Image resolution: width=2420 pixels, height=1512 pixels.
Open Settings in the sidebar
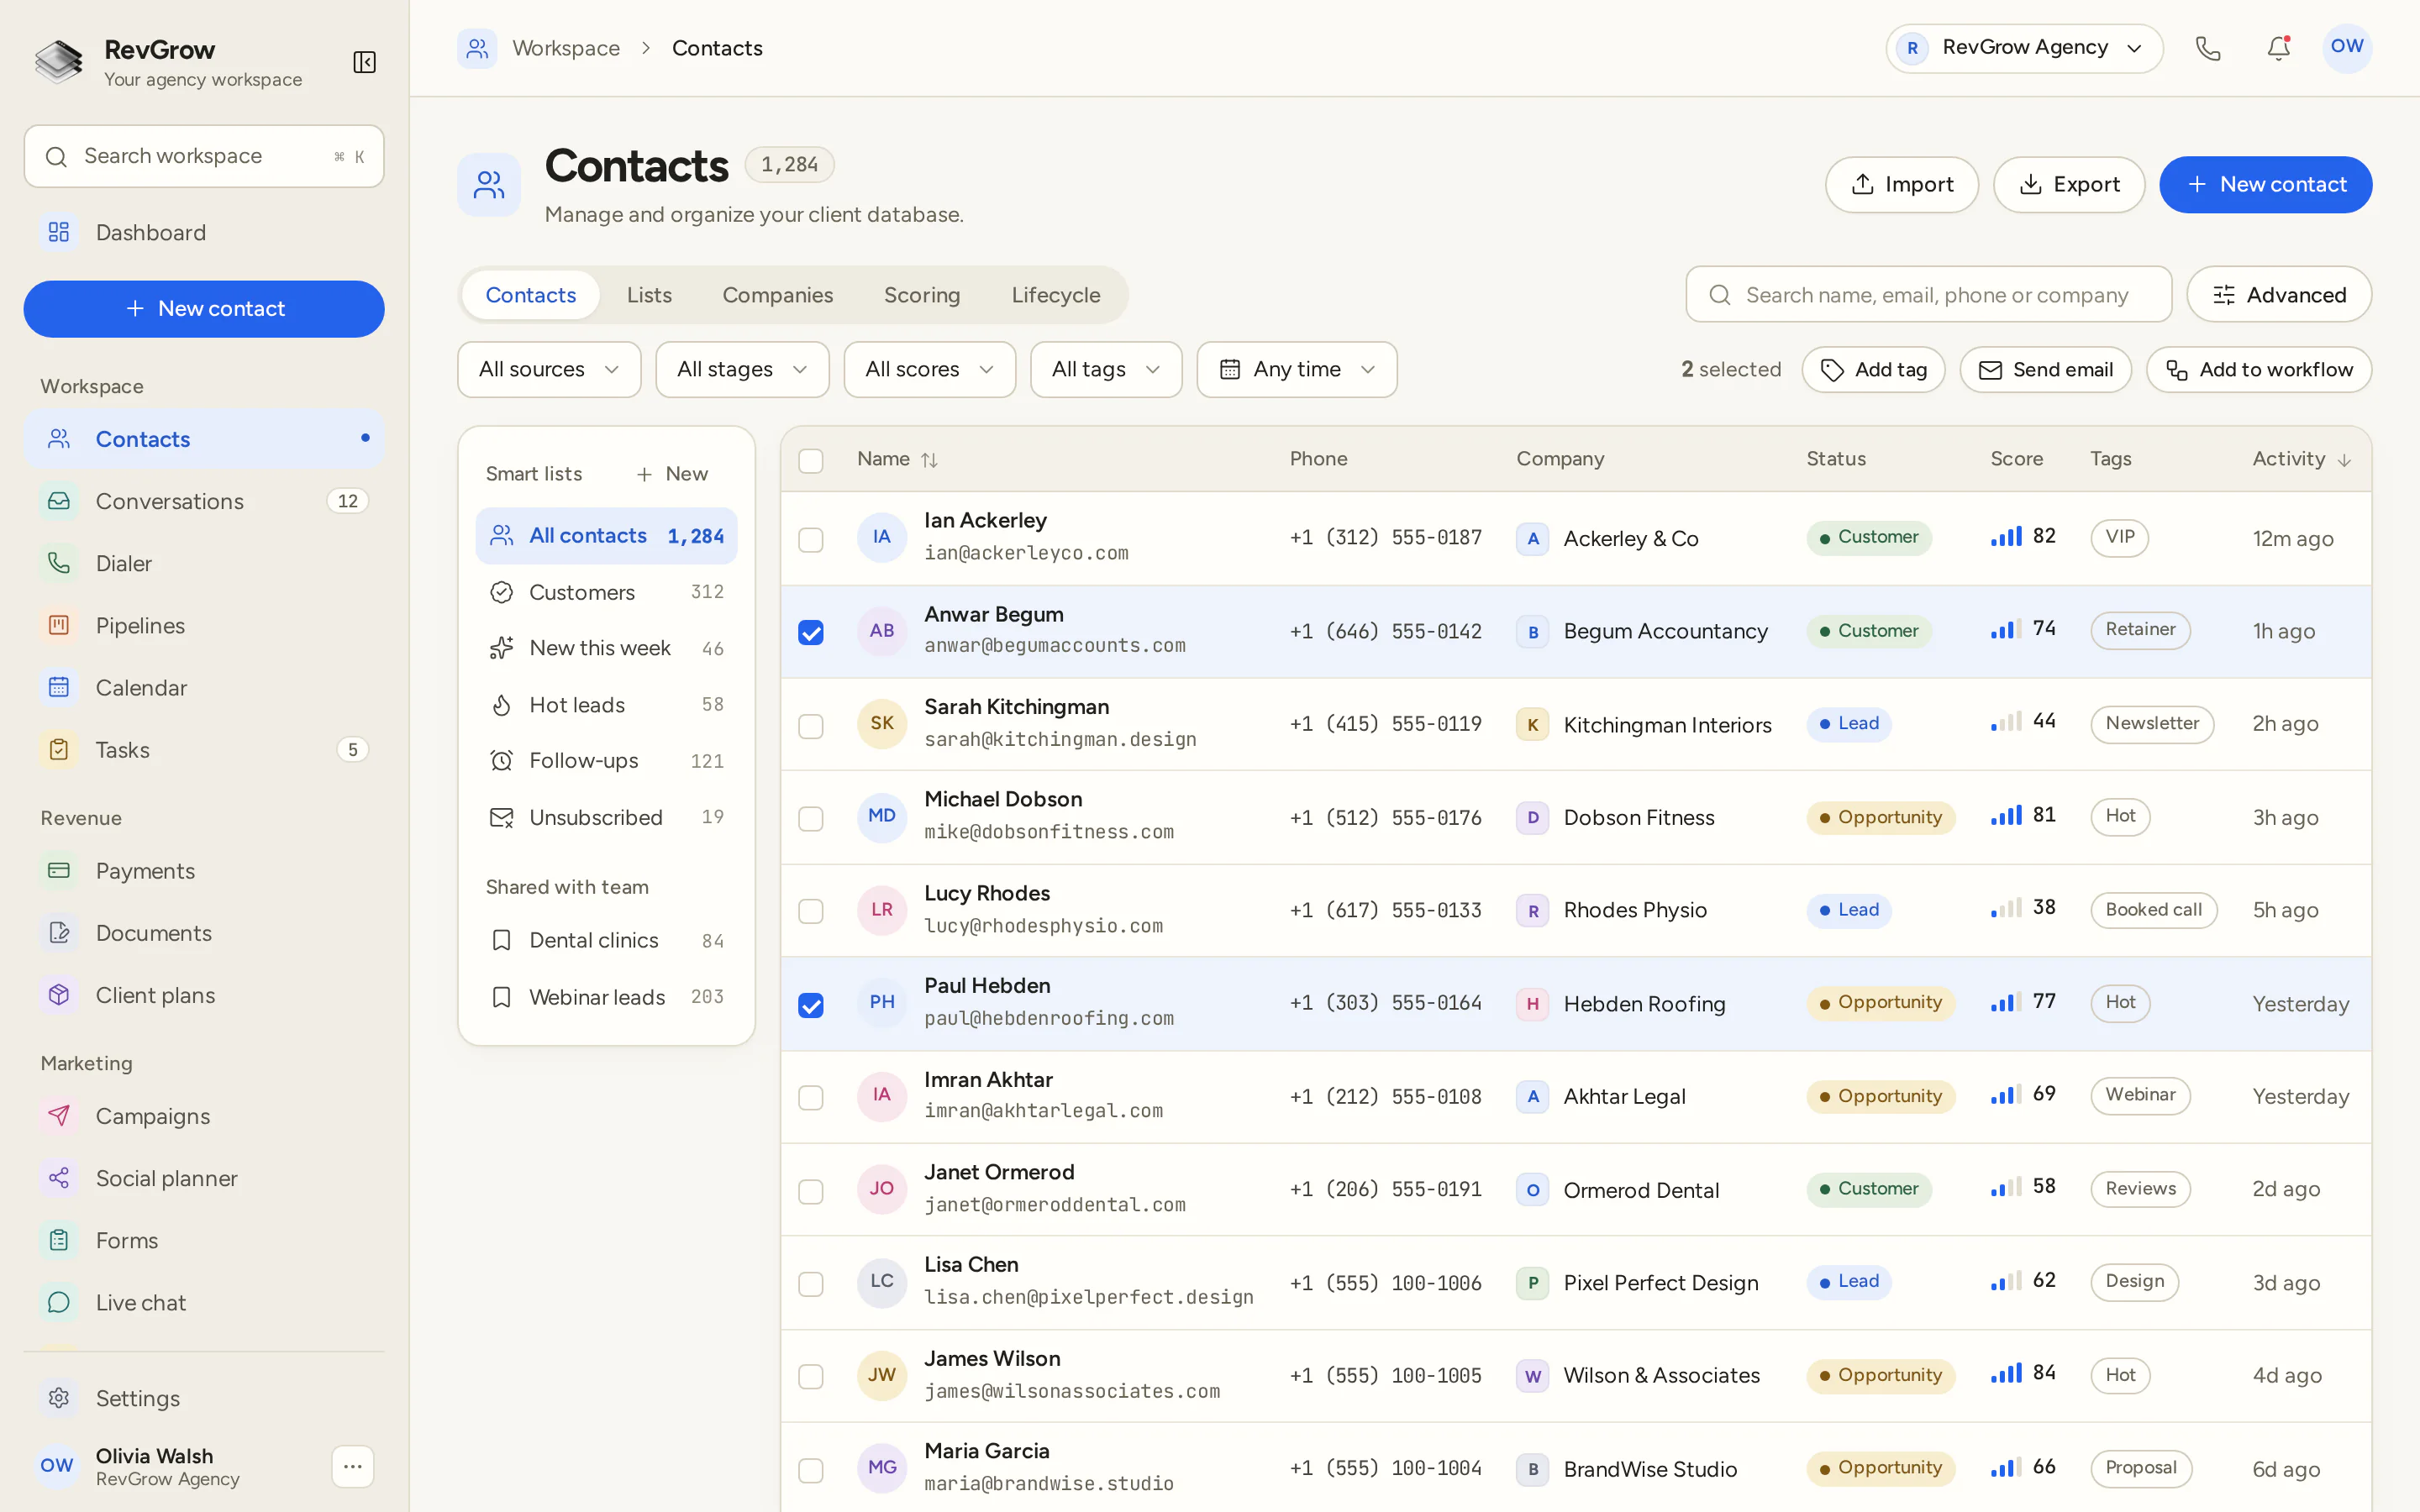point(204,1397)
